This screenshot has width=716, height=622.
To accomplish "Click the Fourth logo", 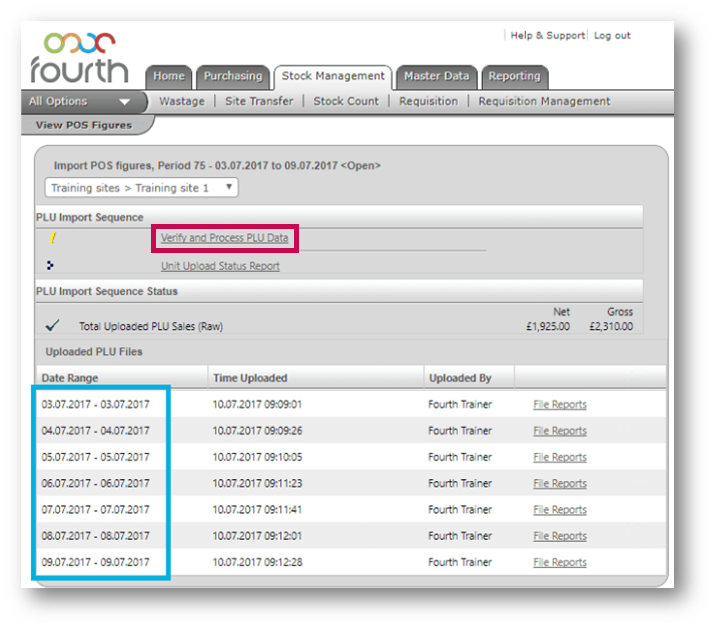I will (x=78, y=57).
